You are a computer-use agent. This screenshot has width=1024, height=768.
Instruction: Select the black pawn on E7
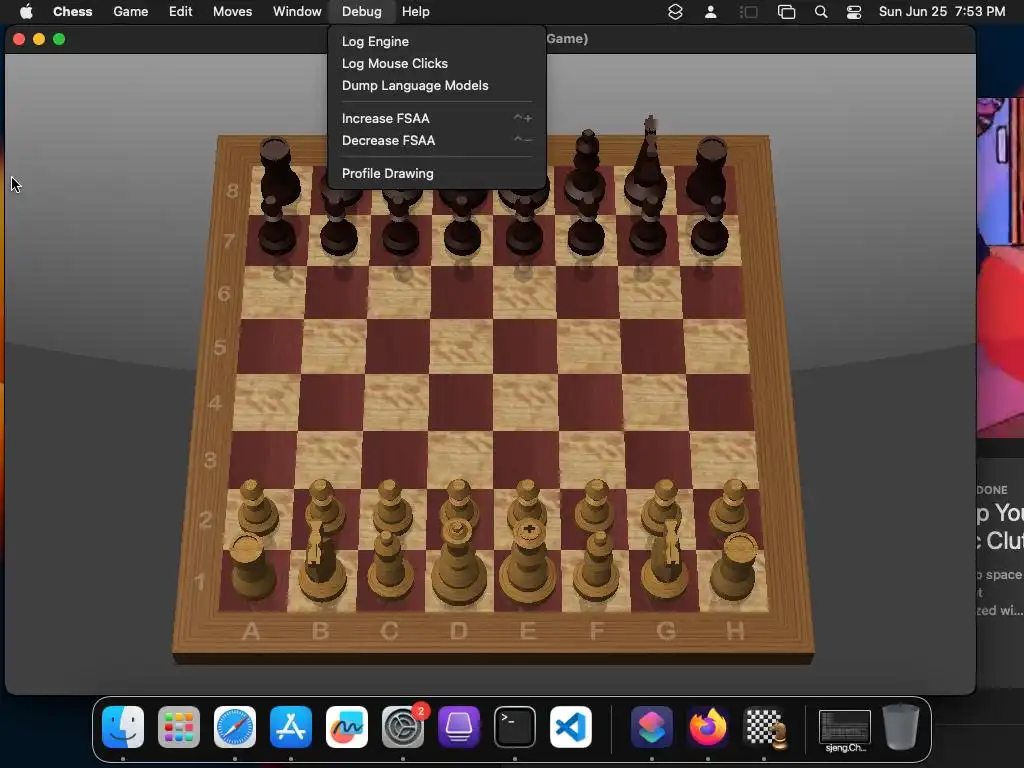pos(524,229)
